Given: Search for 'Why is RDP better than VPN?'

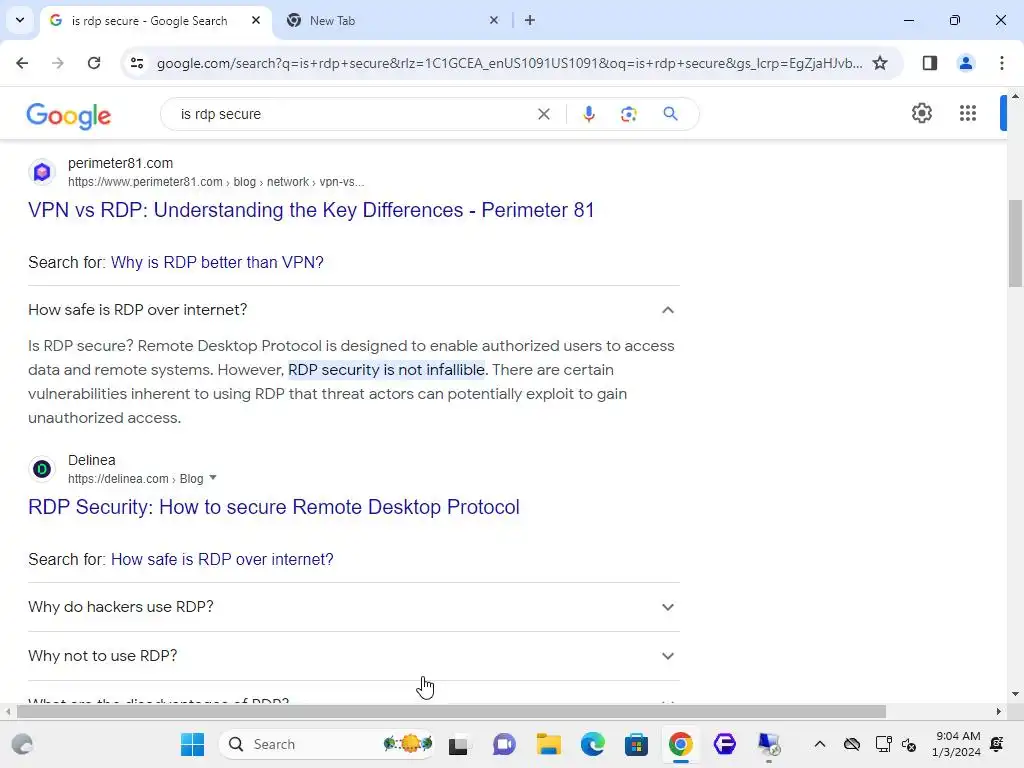Looking at the screenshot, I should (x=217, y=262).
